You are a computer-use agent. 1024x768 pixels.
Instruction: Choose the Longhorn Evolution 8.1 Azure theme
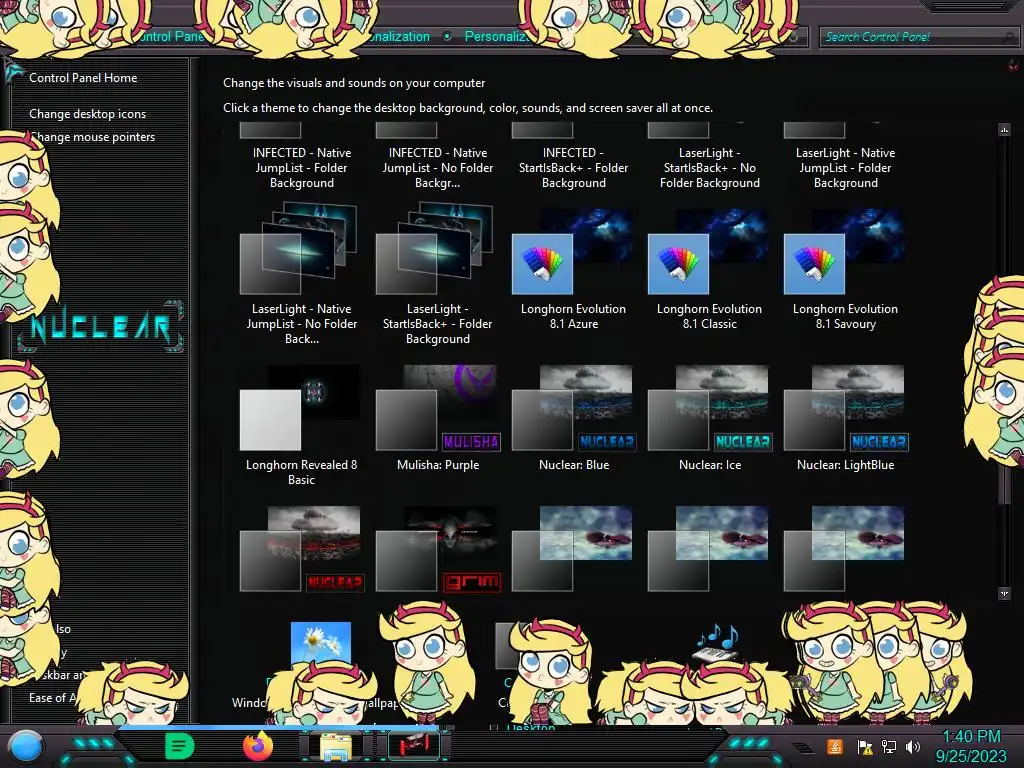click(x=573, y=268)
